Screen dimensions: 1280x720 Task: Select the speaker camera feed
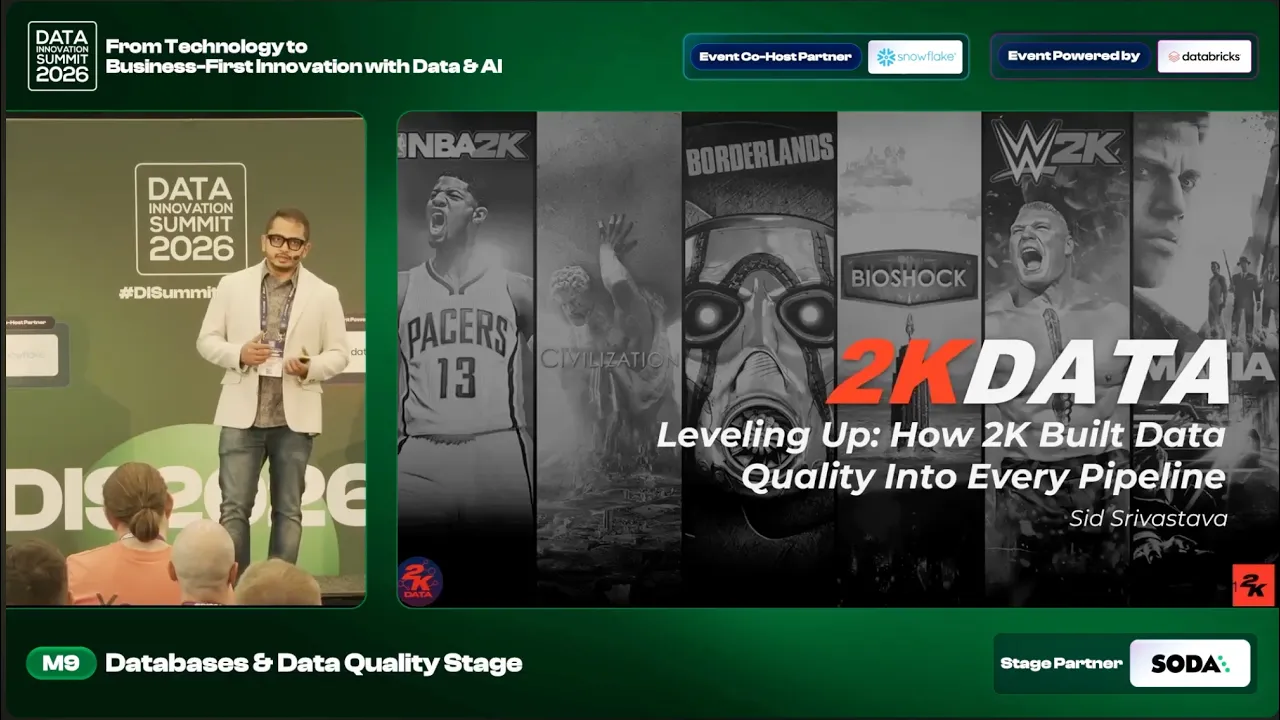pyautogui.click(x=186, y=359)
